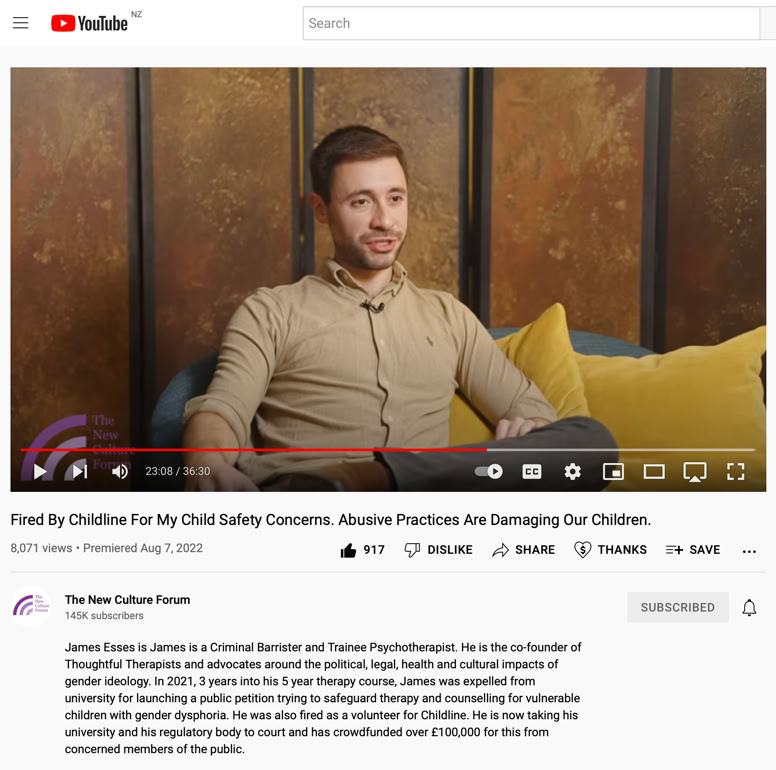Viewport: 776px width, 770px height.
Task: Skip to the next video
Action: [x=80, y=472]
